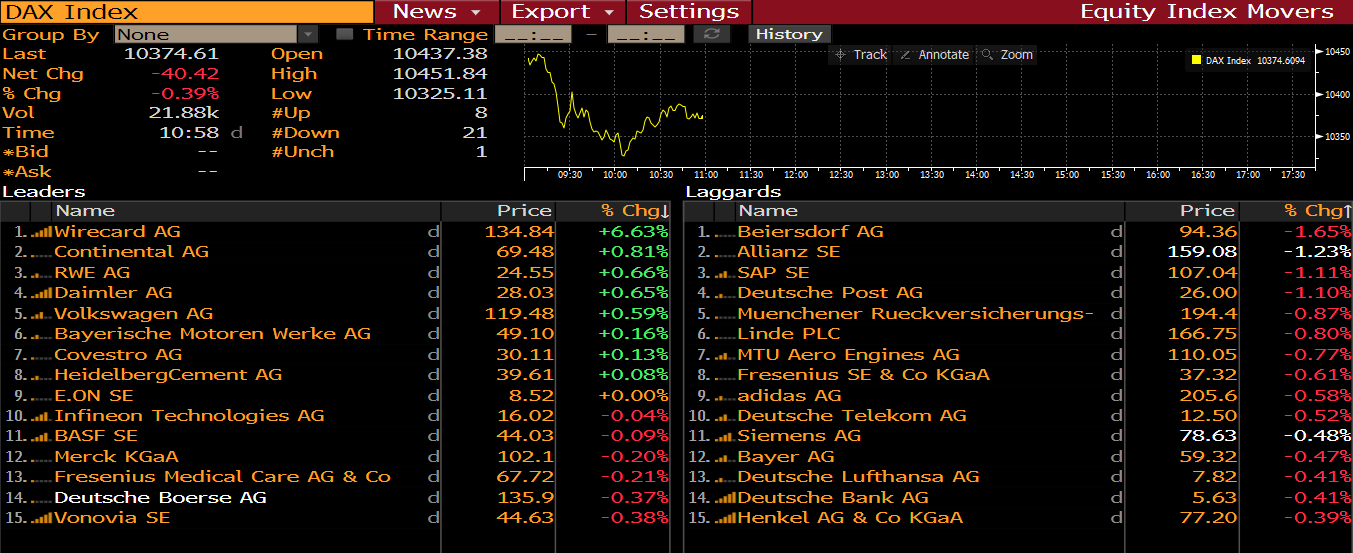Open Deutsche Boerse AG in the Leaders list

160,498
